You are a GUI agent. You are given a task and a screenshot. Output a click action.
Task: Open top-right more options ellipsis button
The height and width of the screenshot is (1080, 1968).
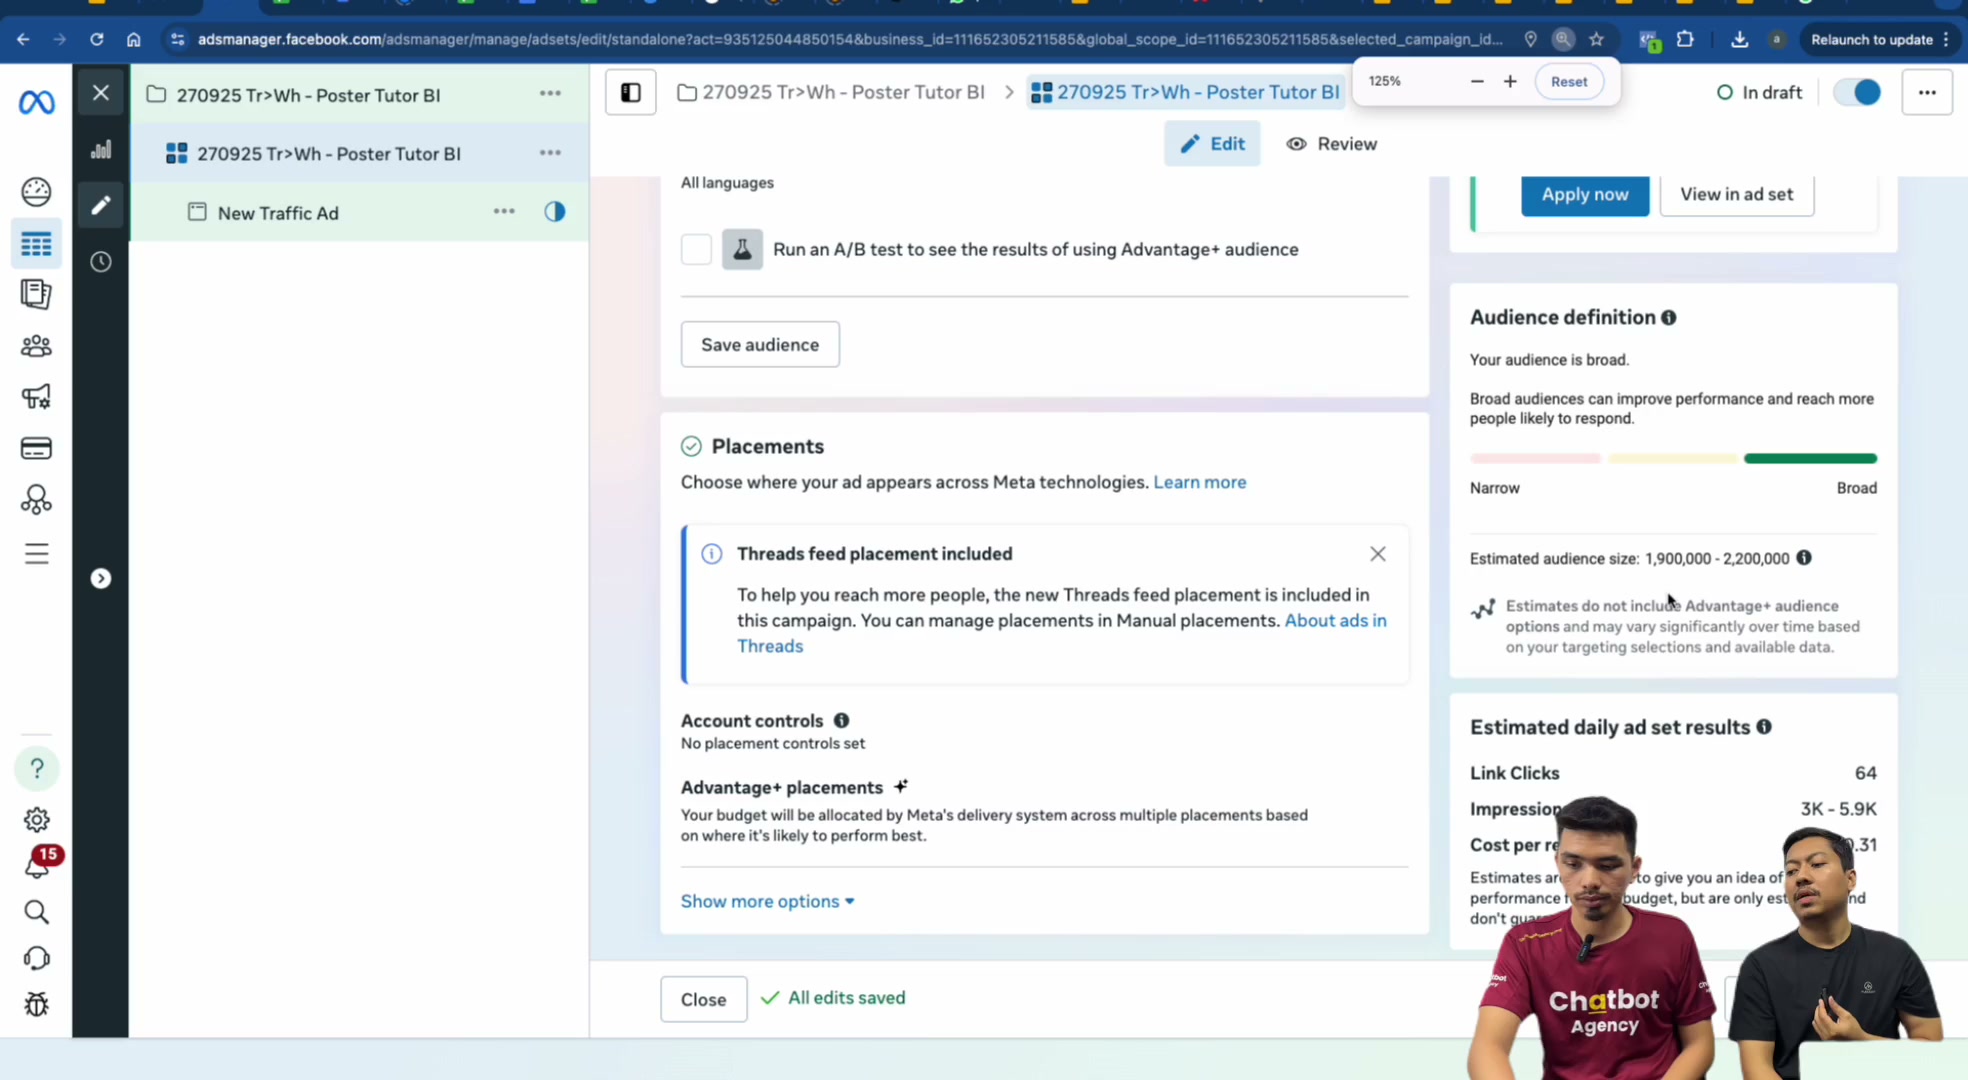tap(1927, 93)
